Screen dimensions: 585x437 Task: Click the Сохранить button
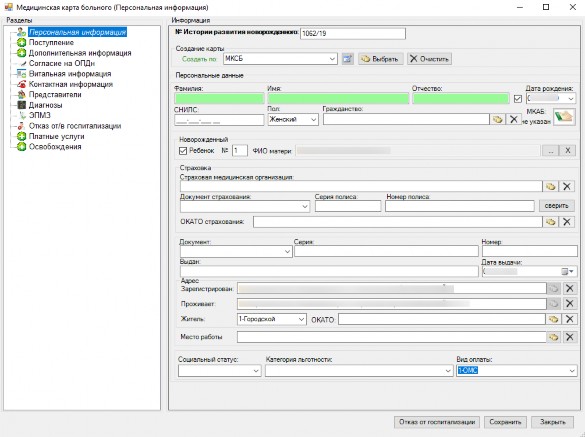(505, 422)
